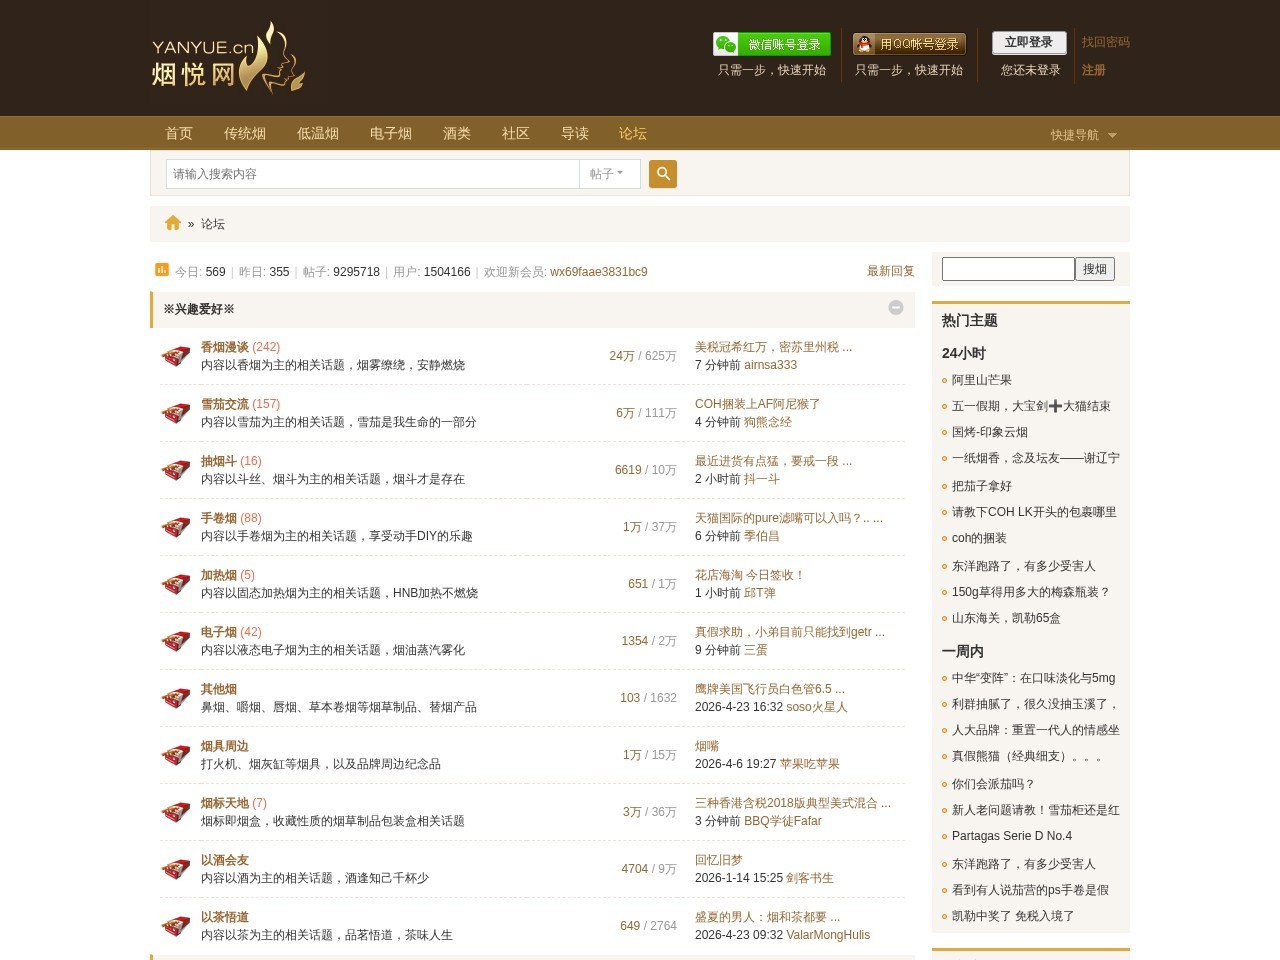Open latest post 花店海淘 今日签收！
The image size is (1280, 960).
(x=750, y=575)
